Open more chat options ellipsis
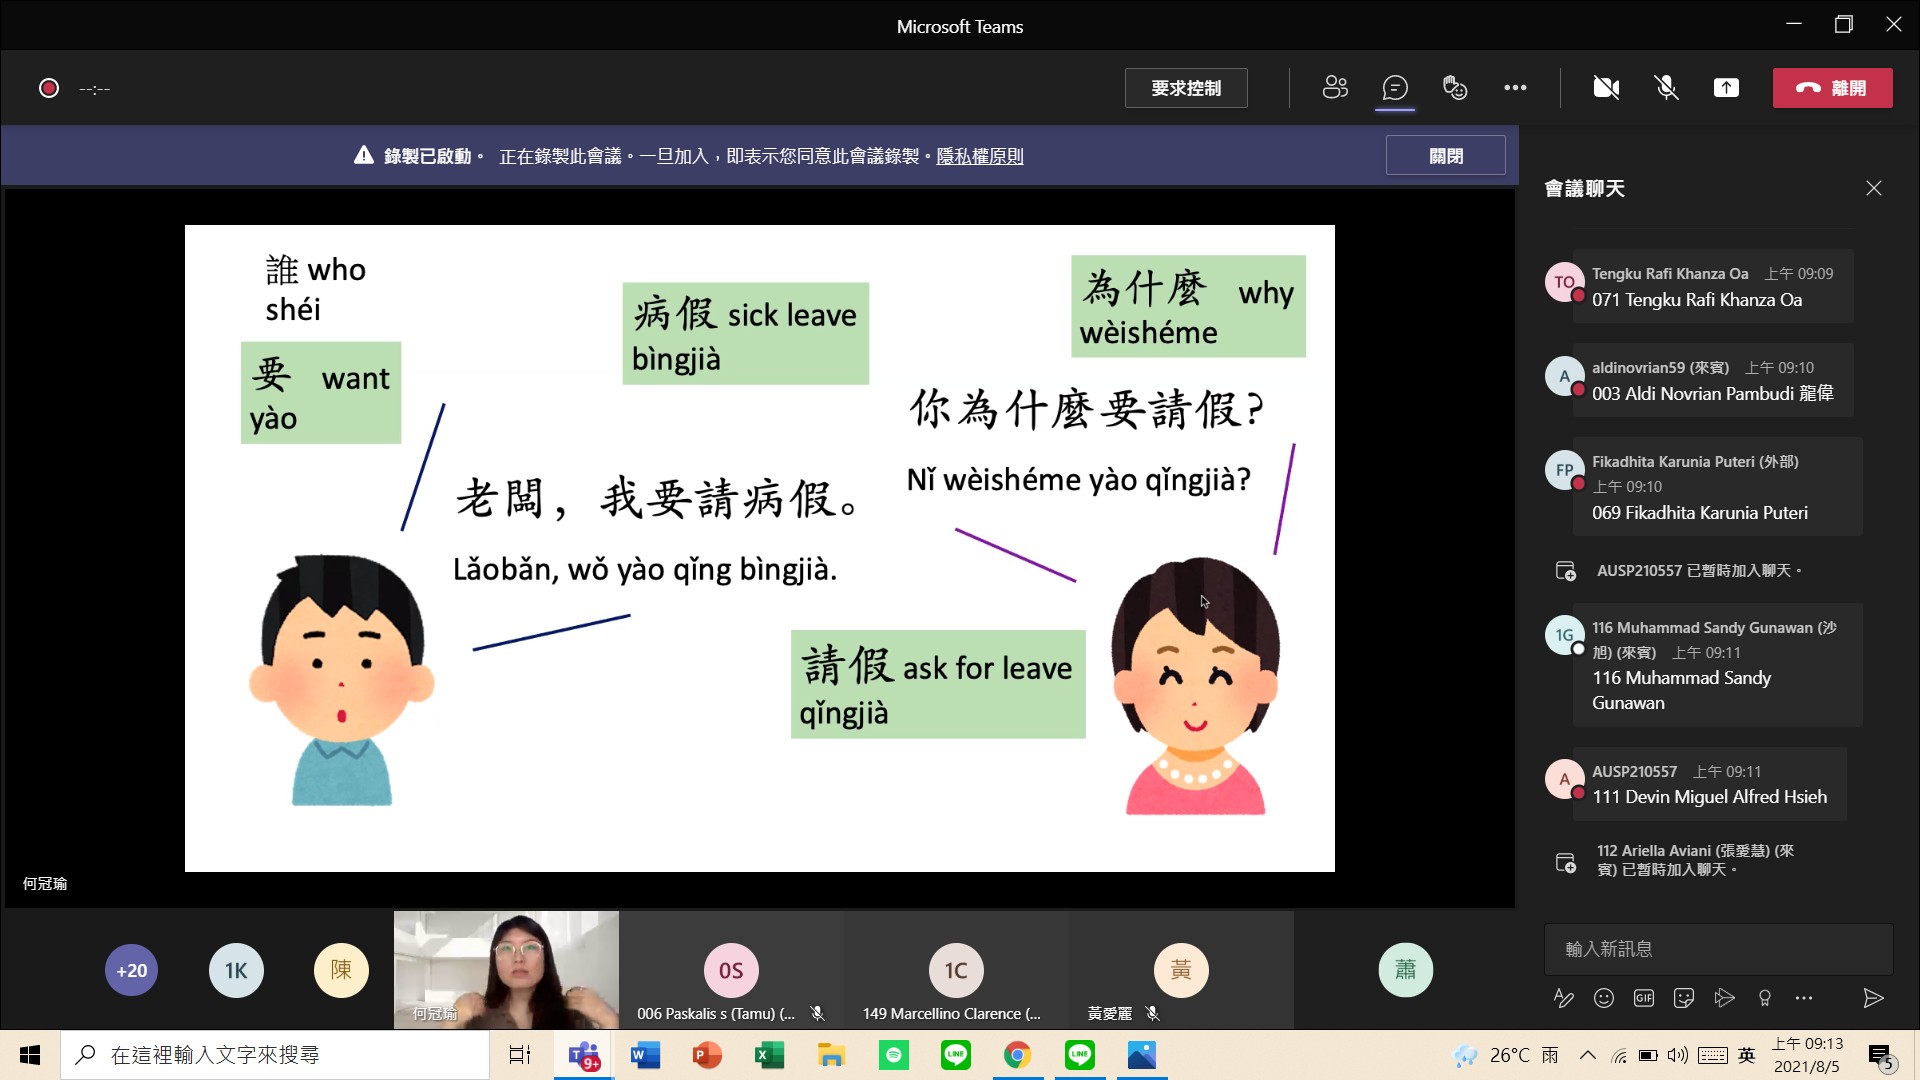Image resolution: width=1920 pixels, height=1080 pixels. coord(1804,998)
